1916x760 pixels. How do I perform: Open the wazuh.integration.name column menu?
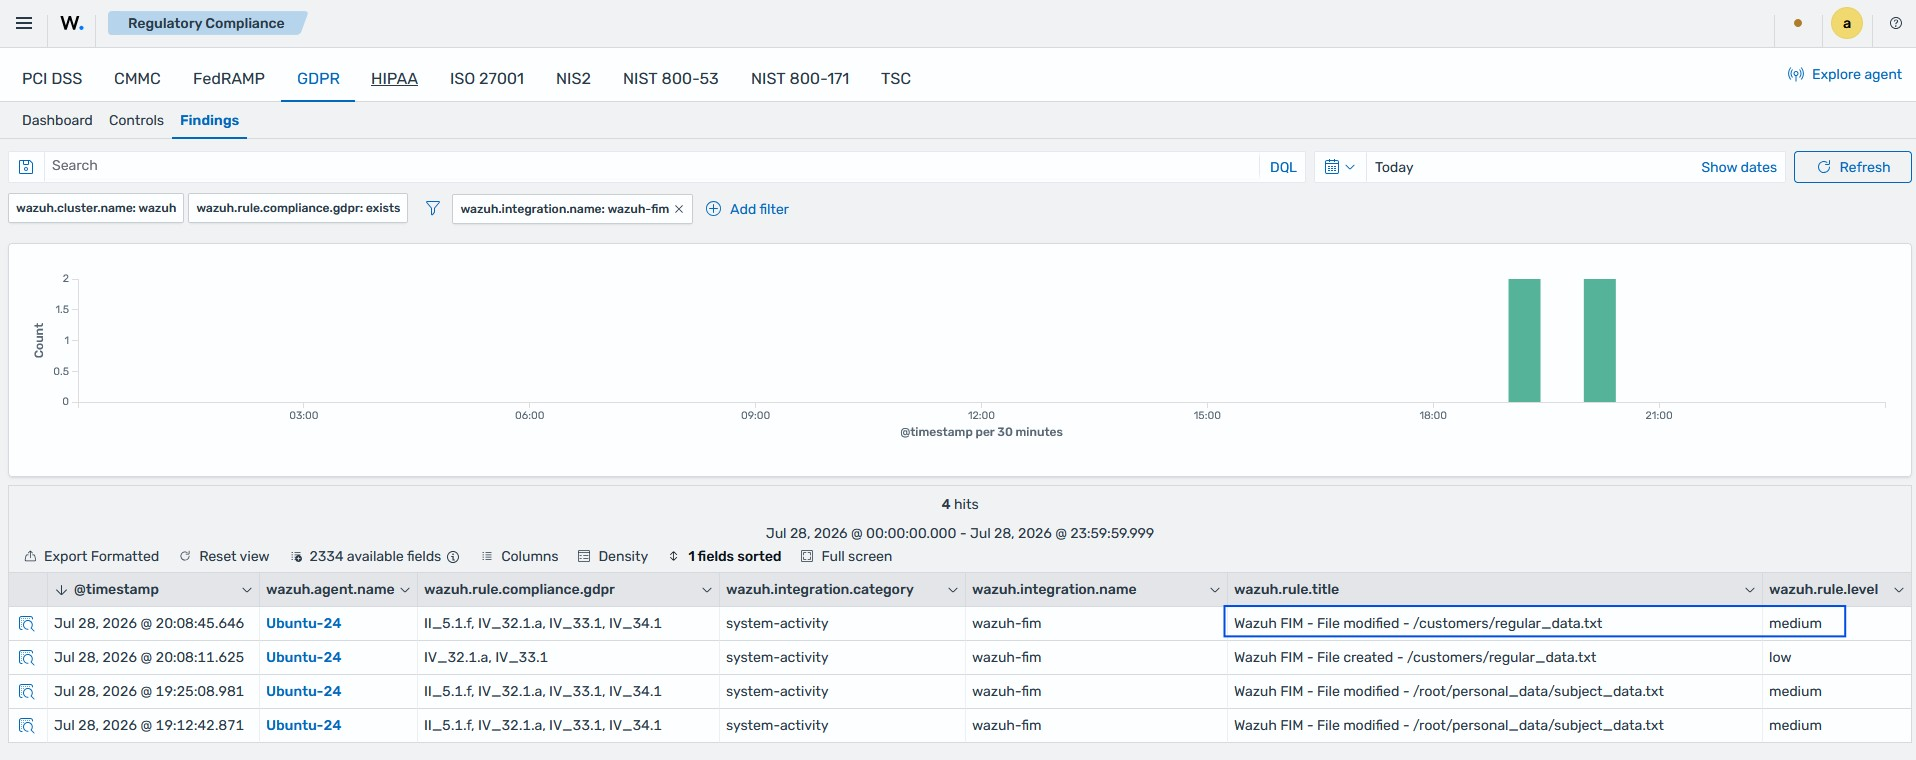pos(1215,590)
